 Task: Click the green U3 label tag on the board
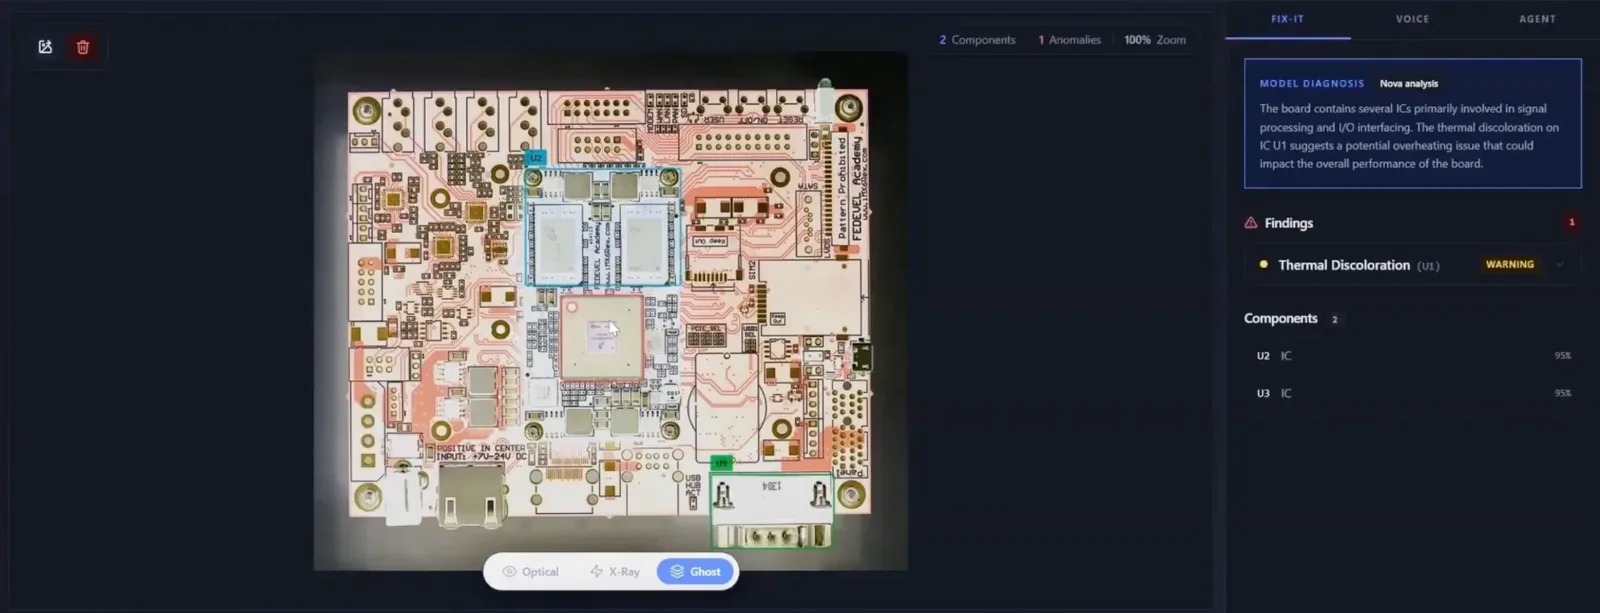[720, 463]
